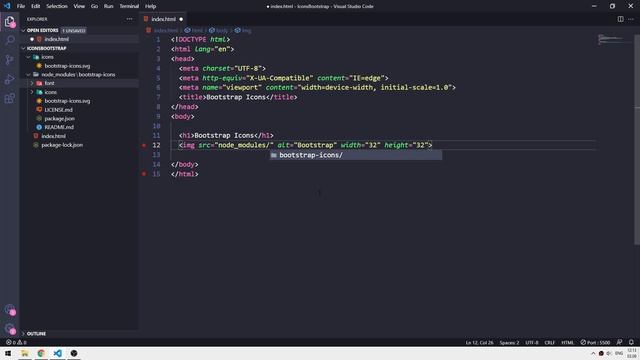Viewport: 640px width, 360px height.
Task: Click the editor minimap
Action: 615,39
